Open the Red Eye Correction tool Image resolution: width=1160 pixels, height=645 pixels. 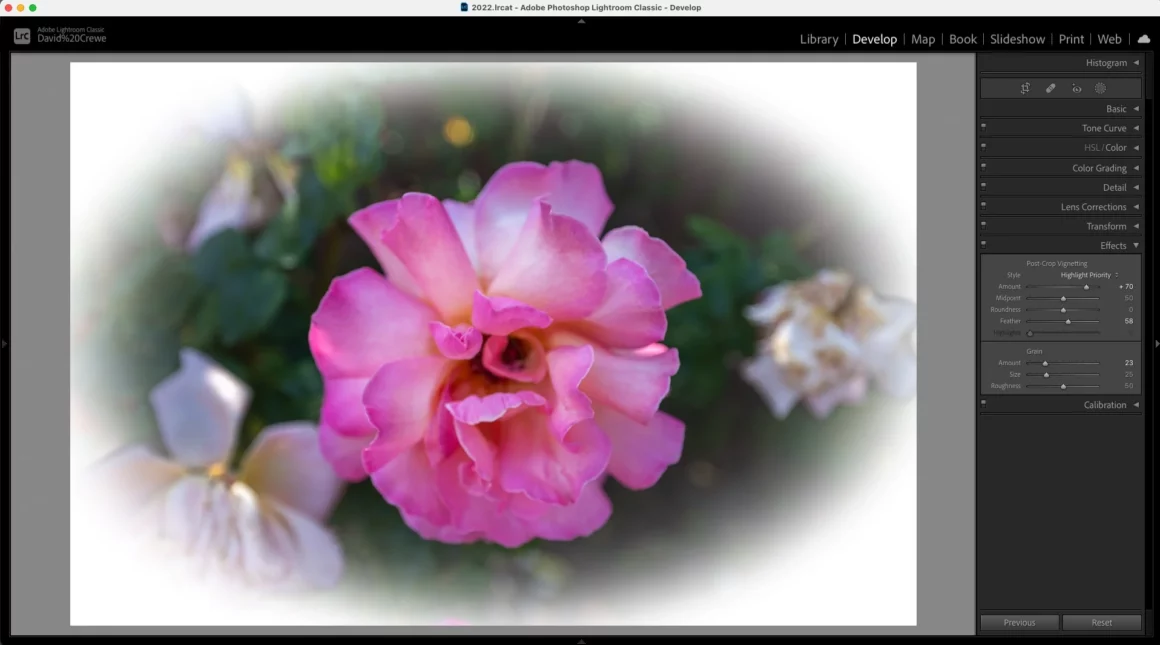pyautogui.click(x=1076, y=88)
